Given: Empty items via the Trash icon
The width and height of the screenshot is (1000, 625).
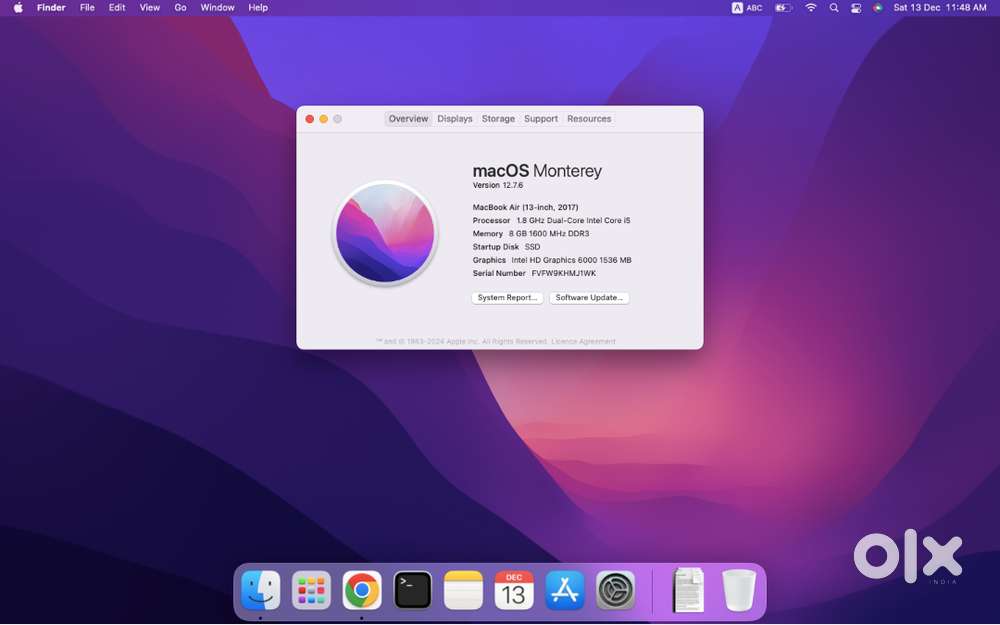Looking at the screenshot, I should [x=738, y=590].
